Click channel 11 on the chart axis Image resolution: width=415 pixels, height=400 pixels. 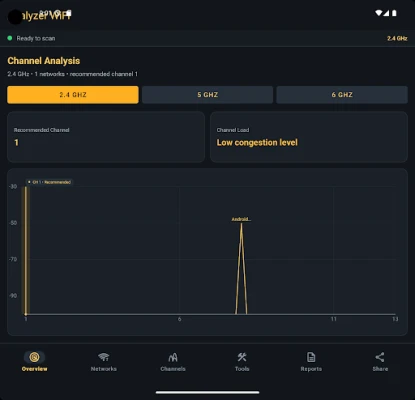coord(333,319)
